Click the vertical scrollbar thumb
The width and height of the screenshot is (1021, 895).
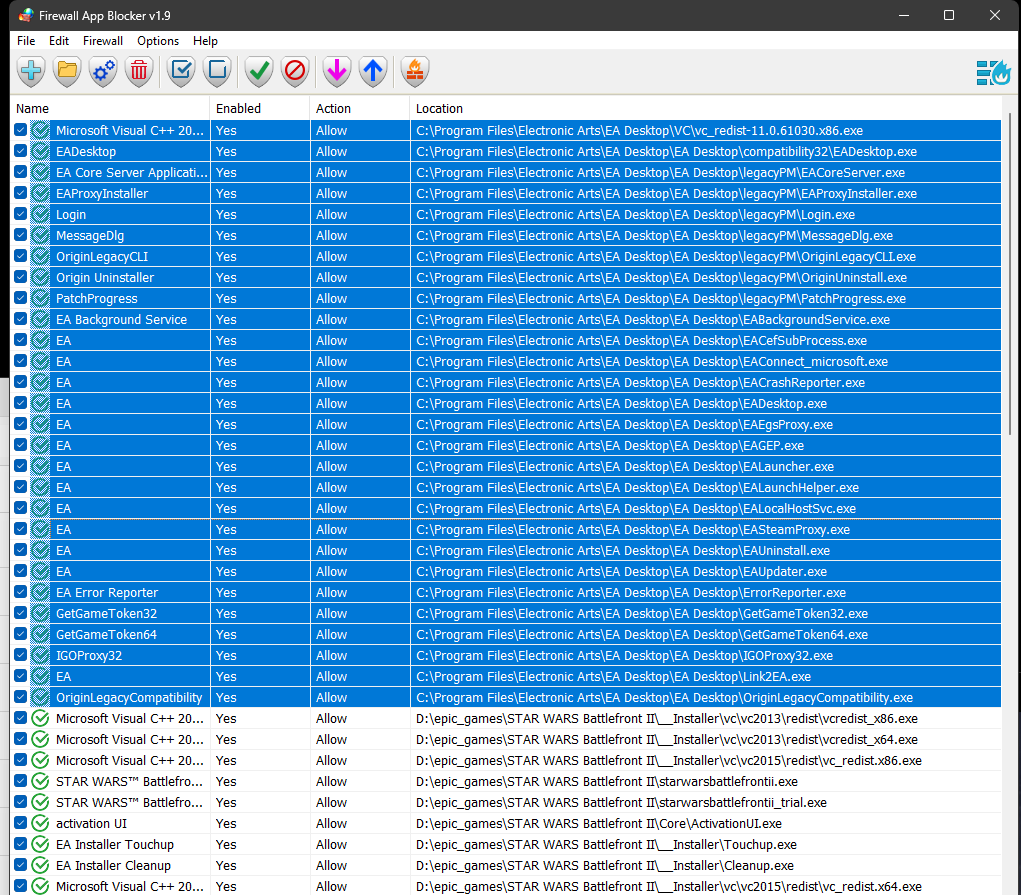pos(1010,274)
